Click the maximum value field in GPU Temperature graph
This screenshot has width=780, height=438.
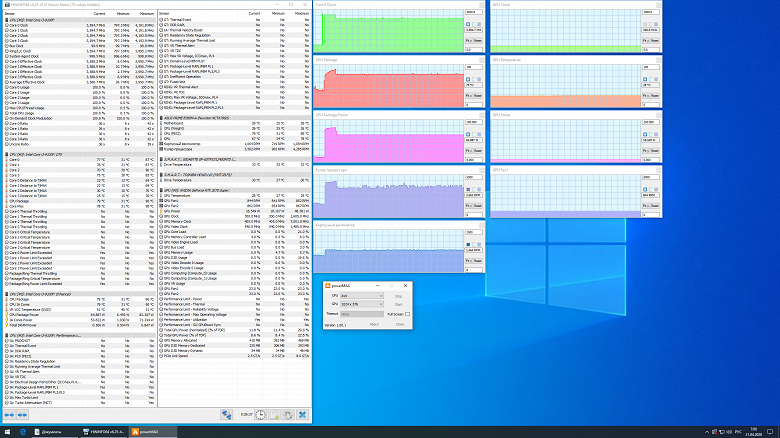click(x=651, y=67)
